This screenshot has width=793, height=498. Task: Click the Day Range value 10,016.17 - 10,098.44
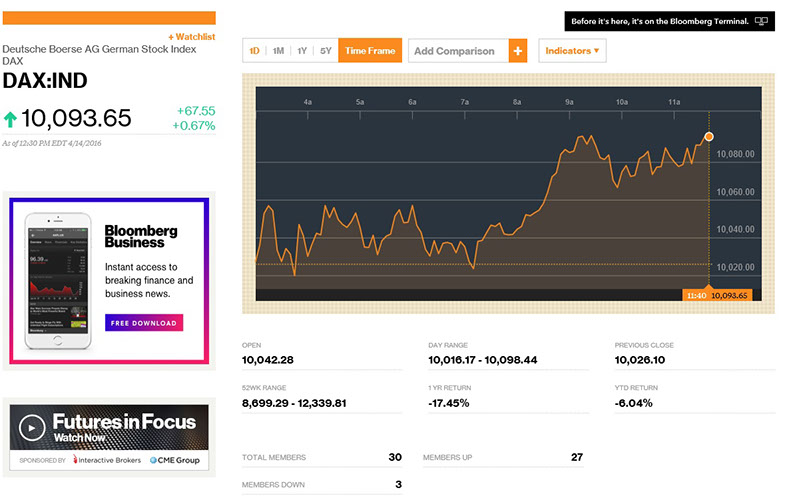coord(482,360)
